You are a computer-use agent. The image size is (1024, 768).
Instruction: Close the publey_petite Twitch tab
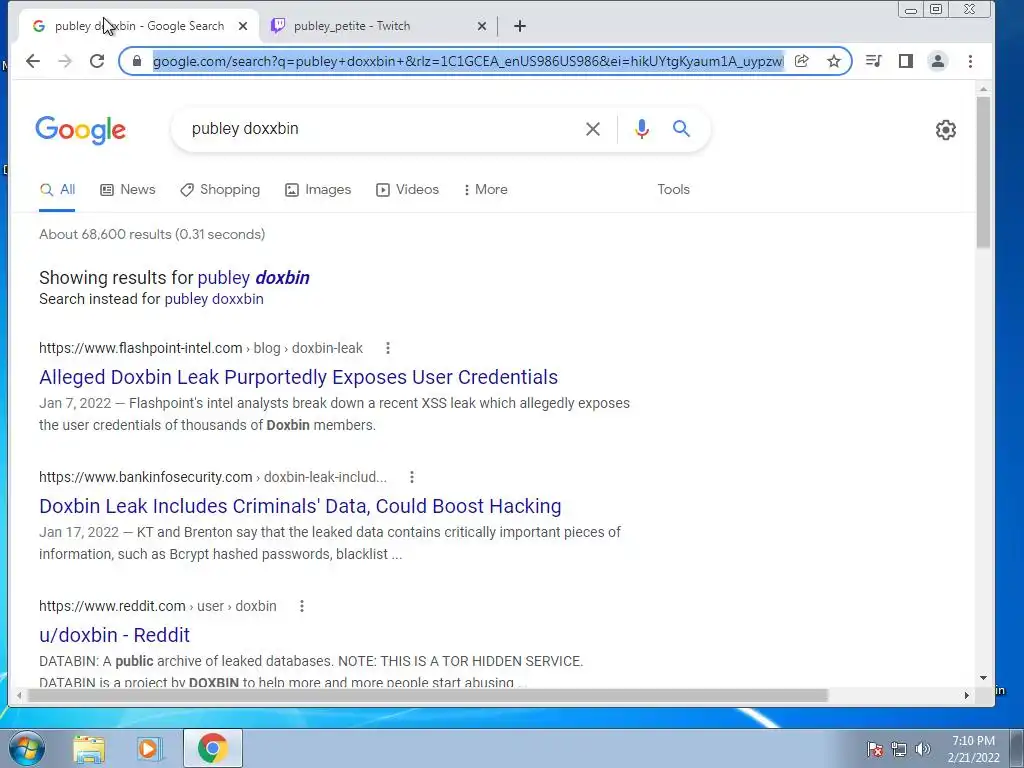click(482, 26)
